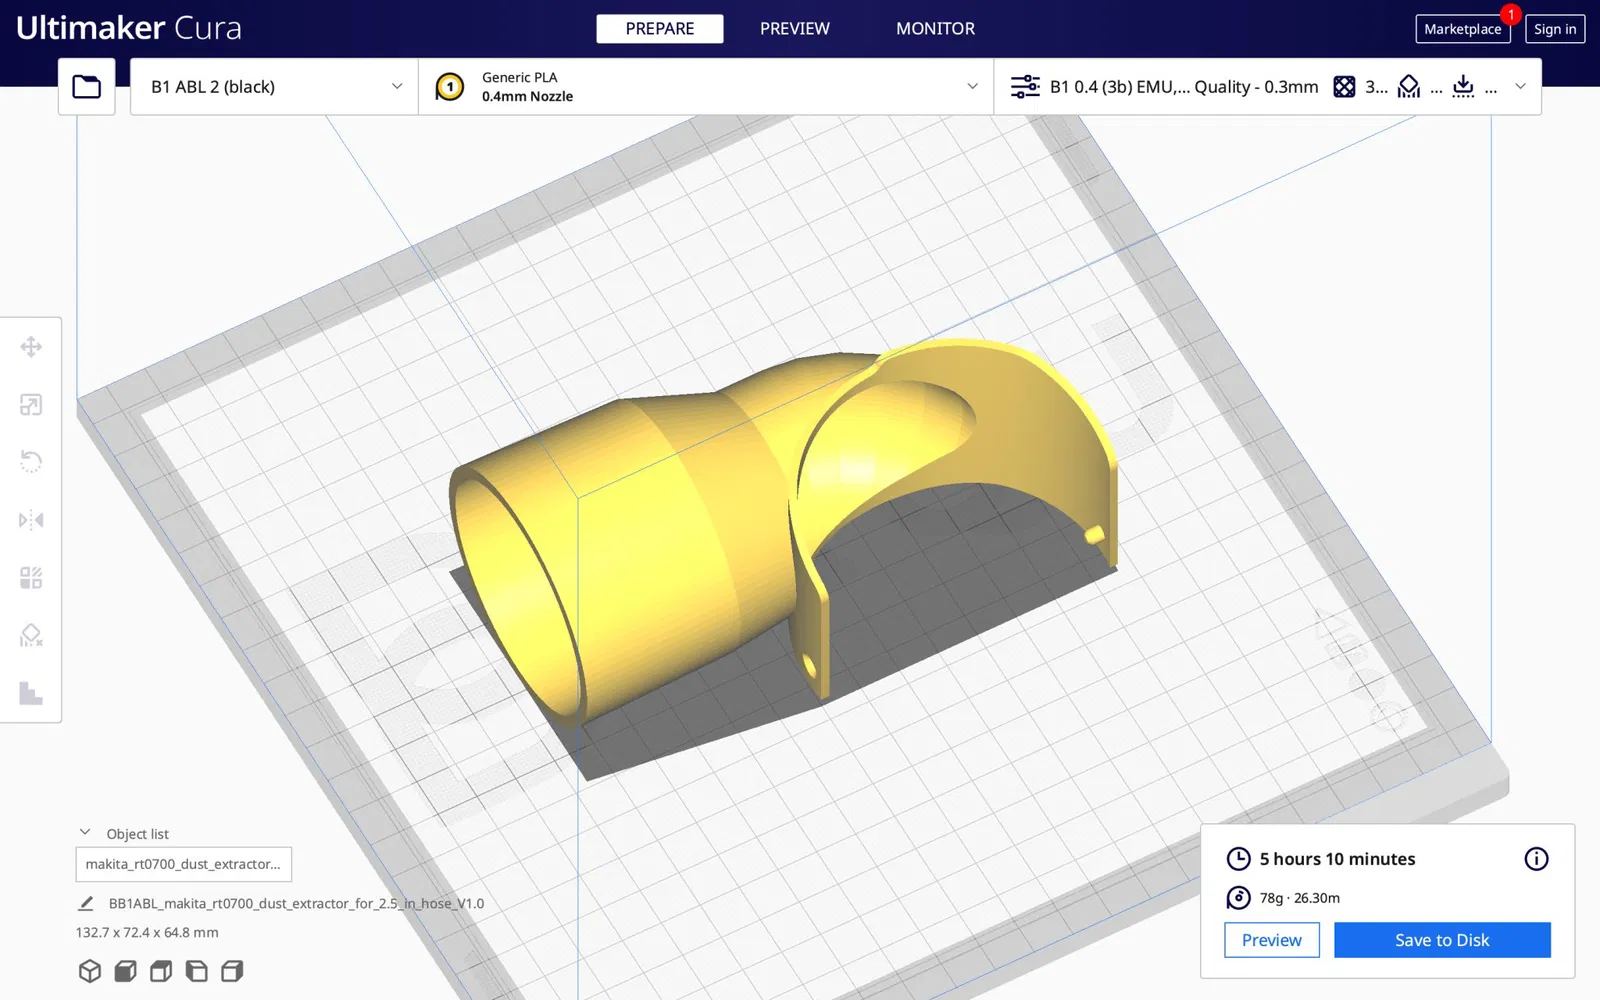Click the Ultimaker Cura logo

129,28
